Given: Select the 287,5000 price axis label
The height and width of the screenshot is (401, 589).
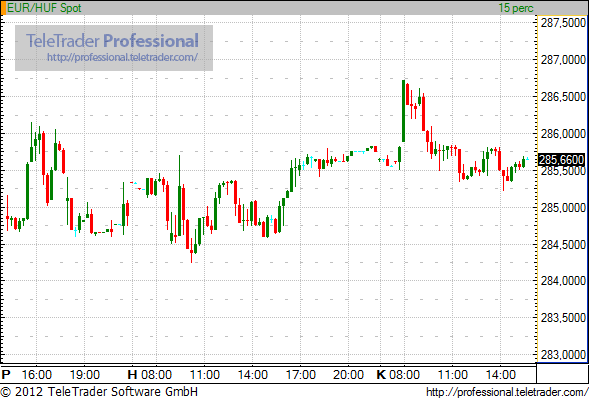Looking at the screenshot, I should (x=563, y=23).
